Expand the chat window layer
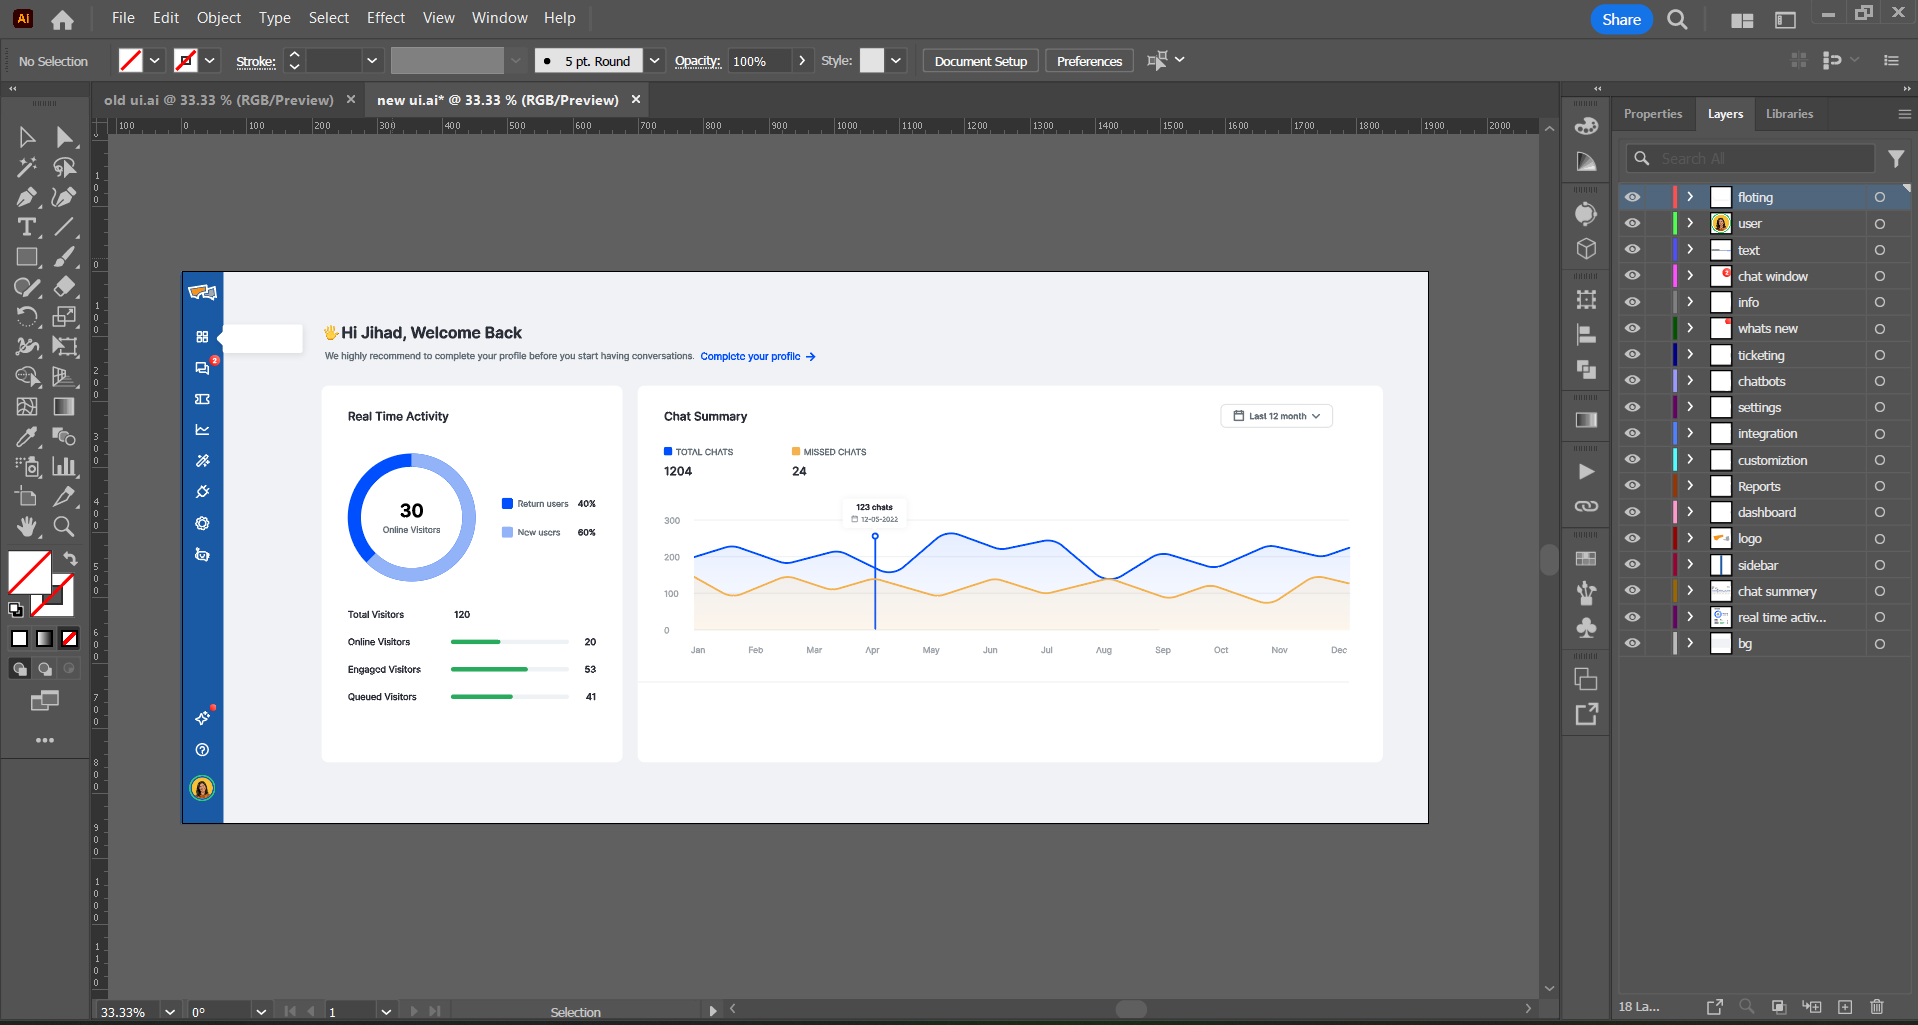The image size is (1918, 1025). (1690, 276)
